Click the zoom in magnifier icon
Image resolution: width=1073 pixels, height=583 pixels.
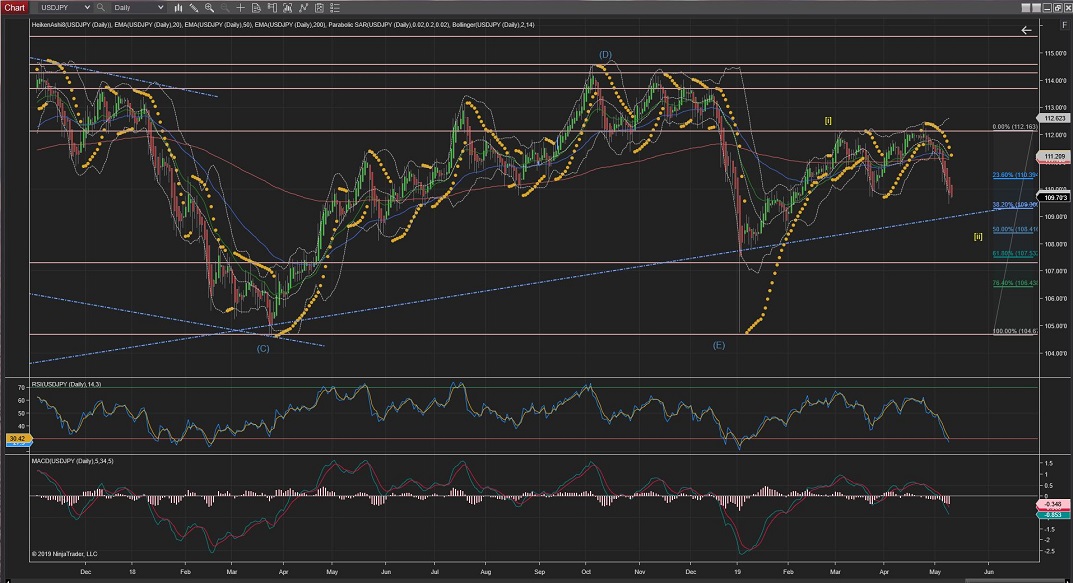[x=210, y=7]
